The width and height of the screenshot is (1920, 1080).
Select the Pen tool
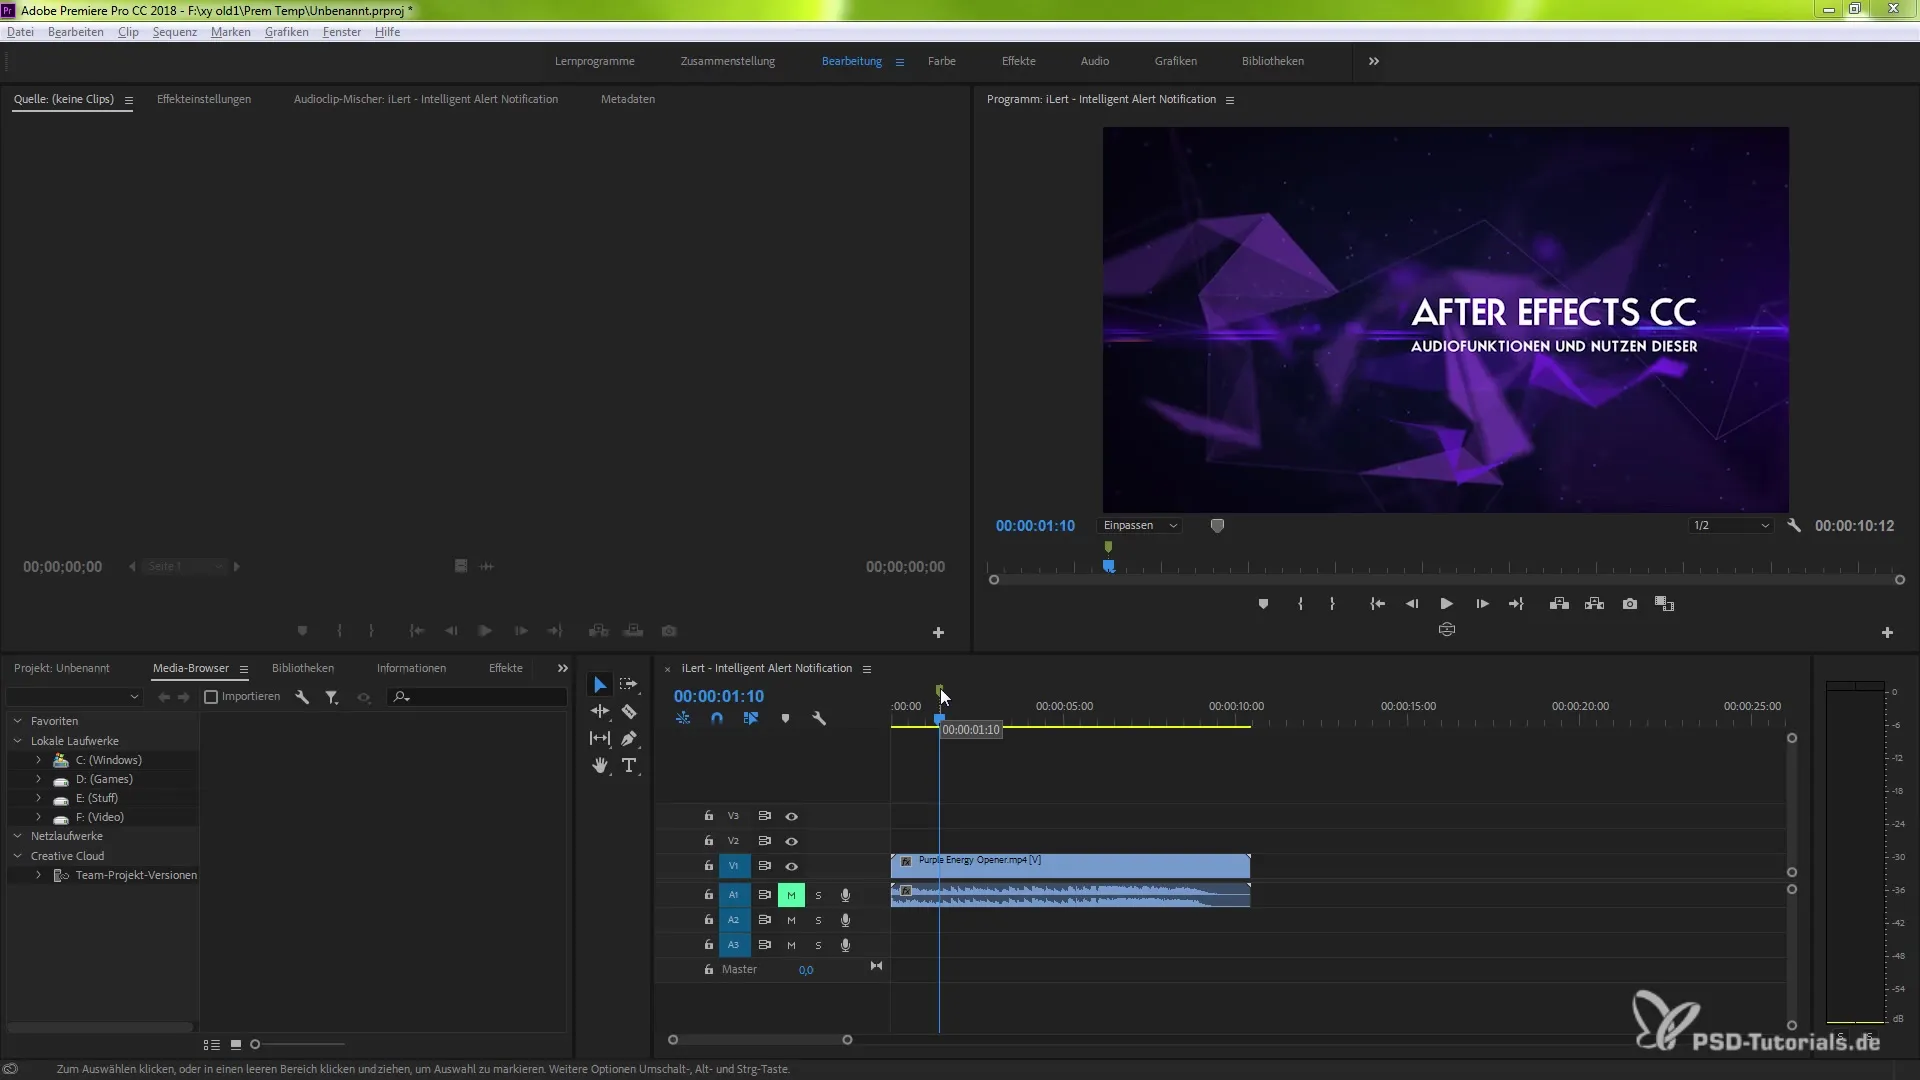629,738
